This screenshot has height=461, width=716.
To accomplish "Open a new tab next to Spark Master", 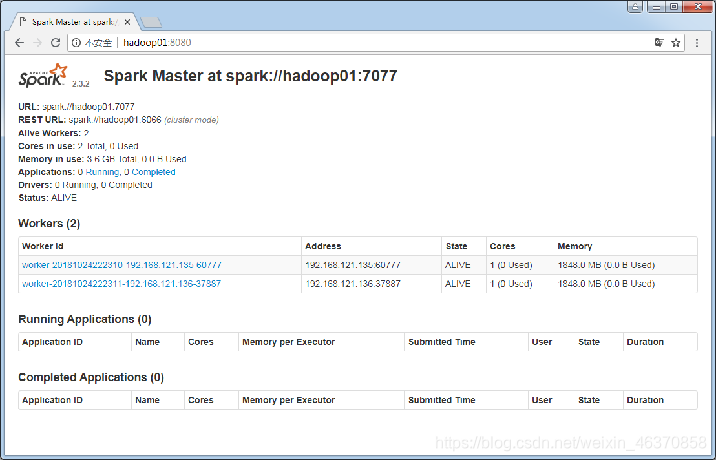I will tap(151, 22).
